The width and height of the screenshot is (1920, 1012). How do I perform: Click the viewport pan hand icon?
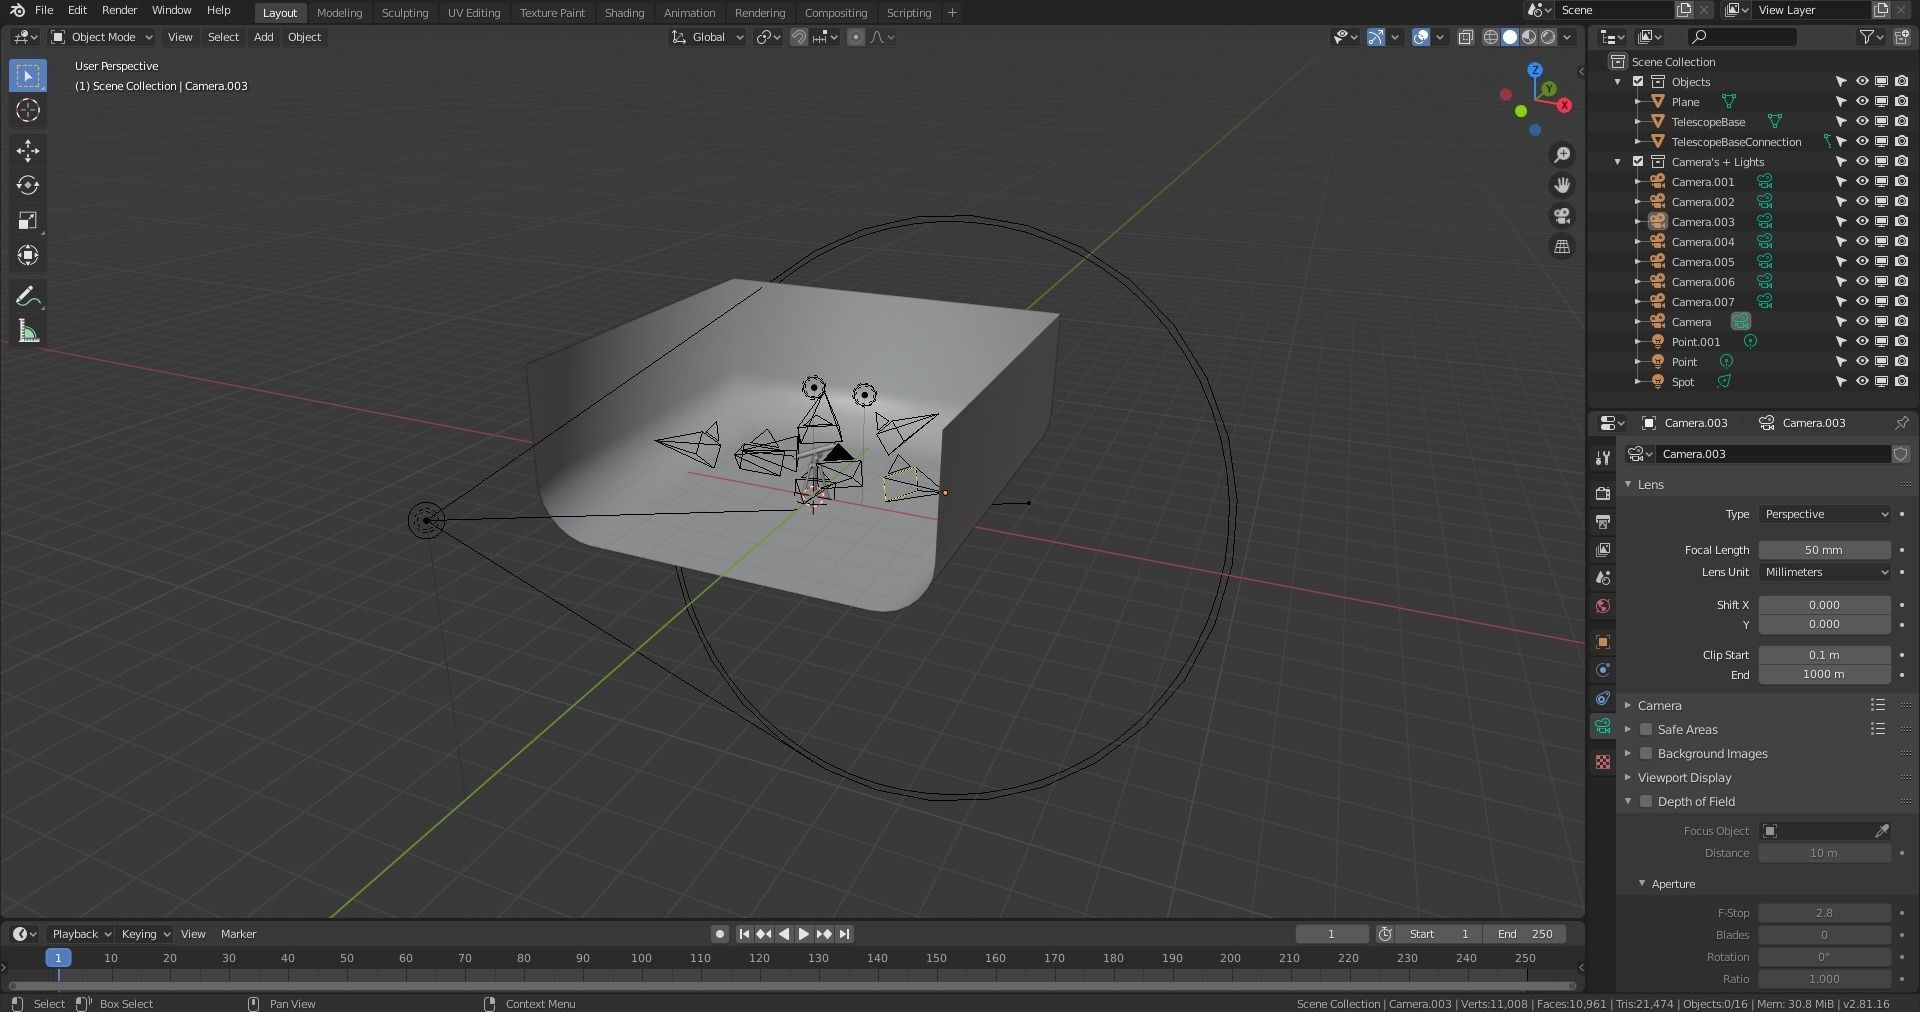[1562, 185]
